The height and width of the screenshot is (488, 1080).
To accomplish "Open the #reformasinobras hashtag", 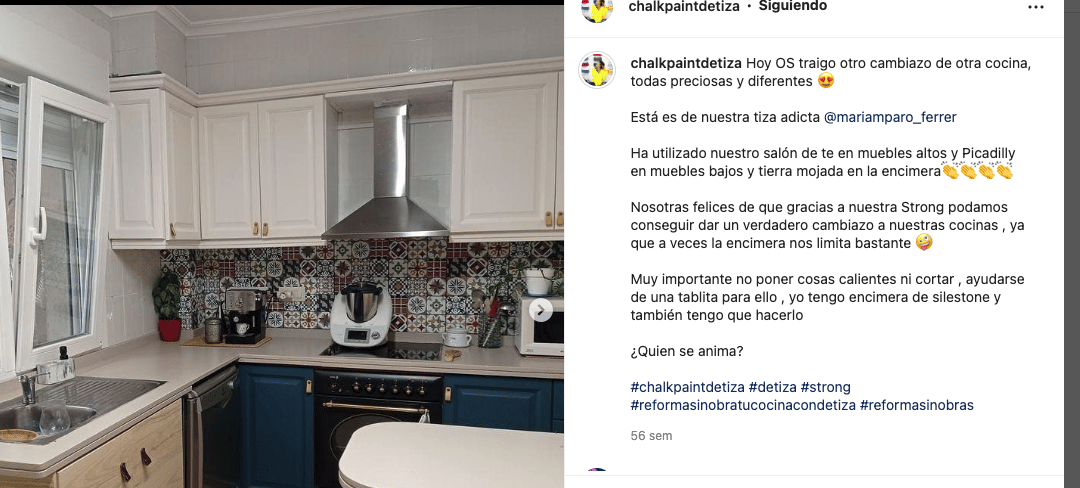I will 917,405.
